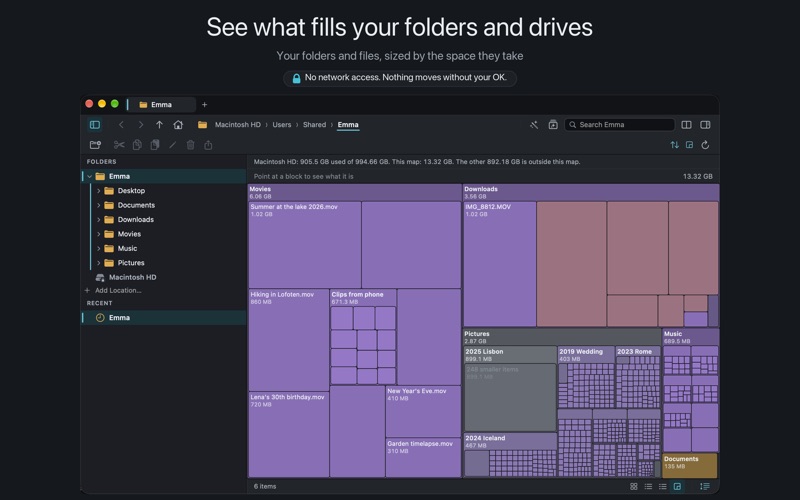Screen dimensions: 800x500
Task: Click the paste clipboard icon
Action: (155, 145)
